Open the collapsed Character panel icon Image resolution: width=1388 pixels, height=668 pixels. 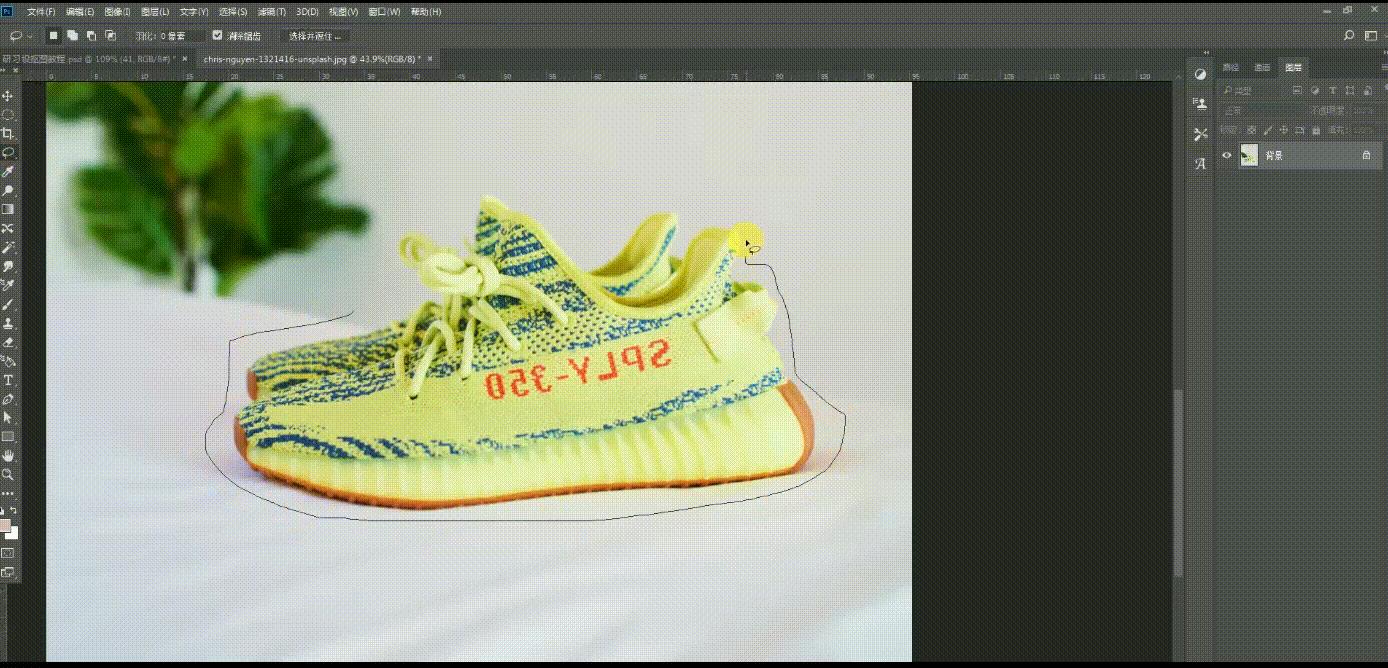(x=1200, y=164)
